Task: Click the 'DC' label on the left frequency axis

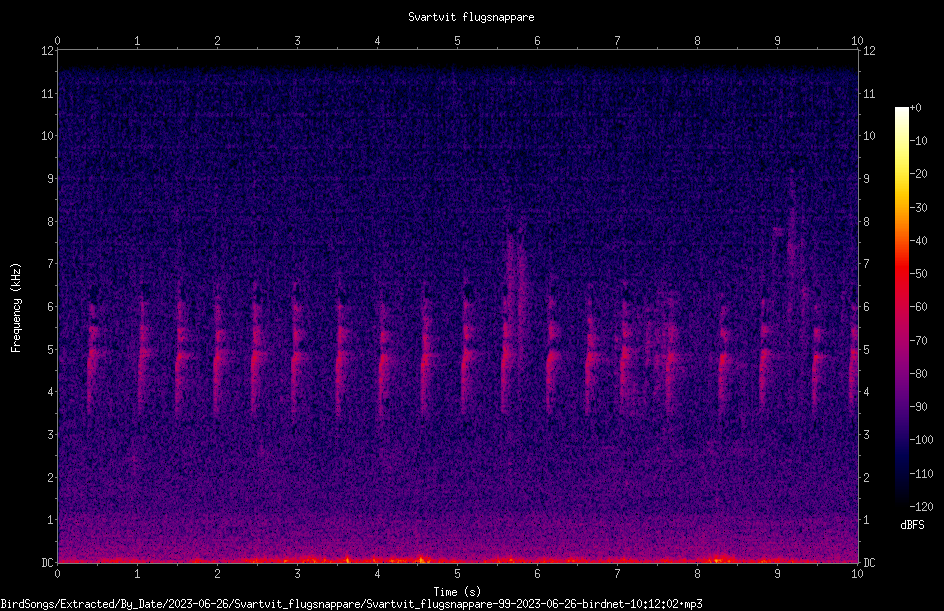Action: pos(47,563)
